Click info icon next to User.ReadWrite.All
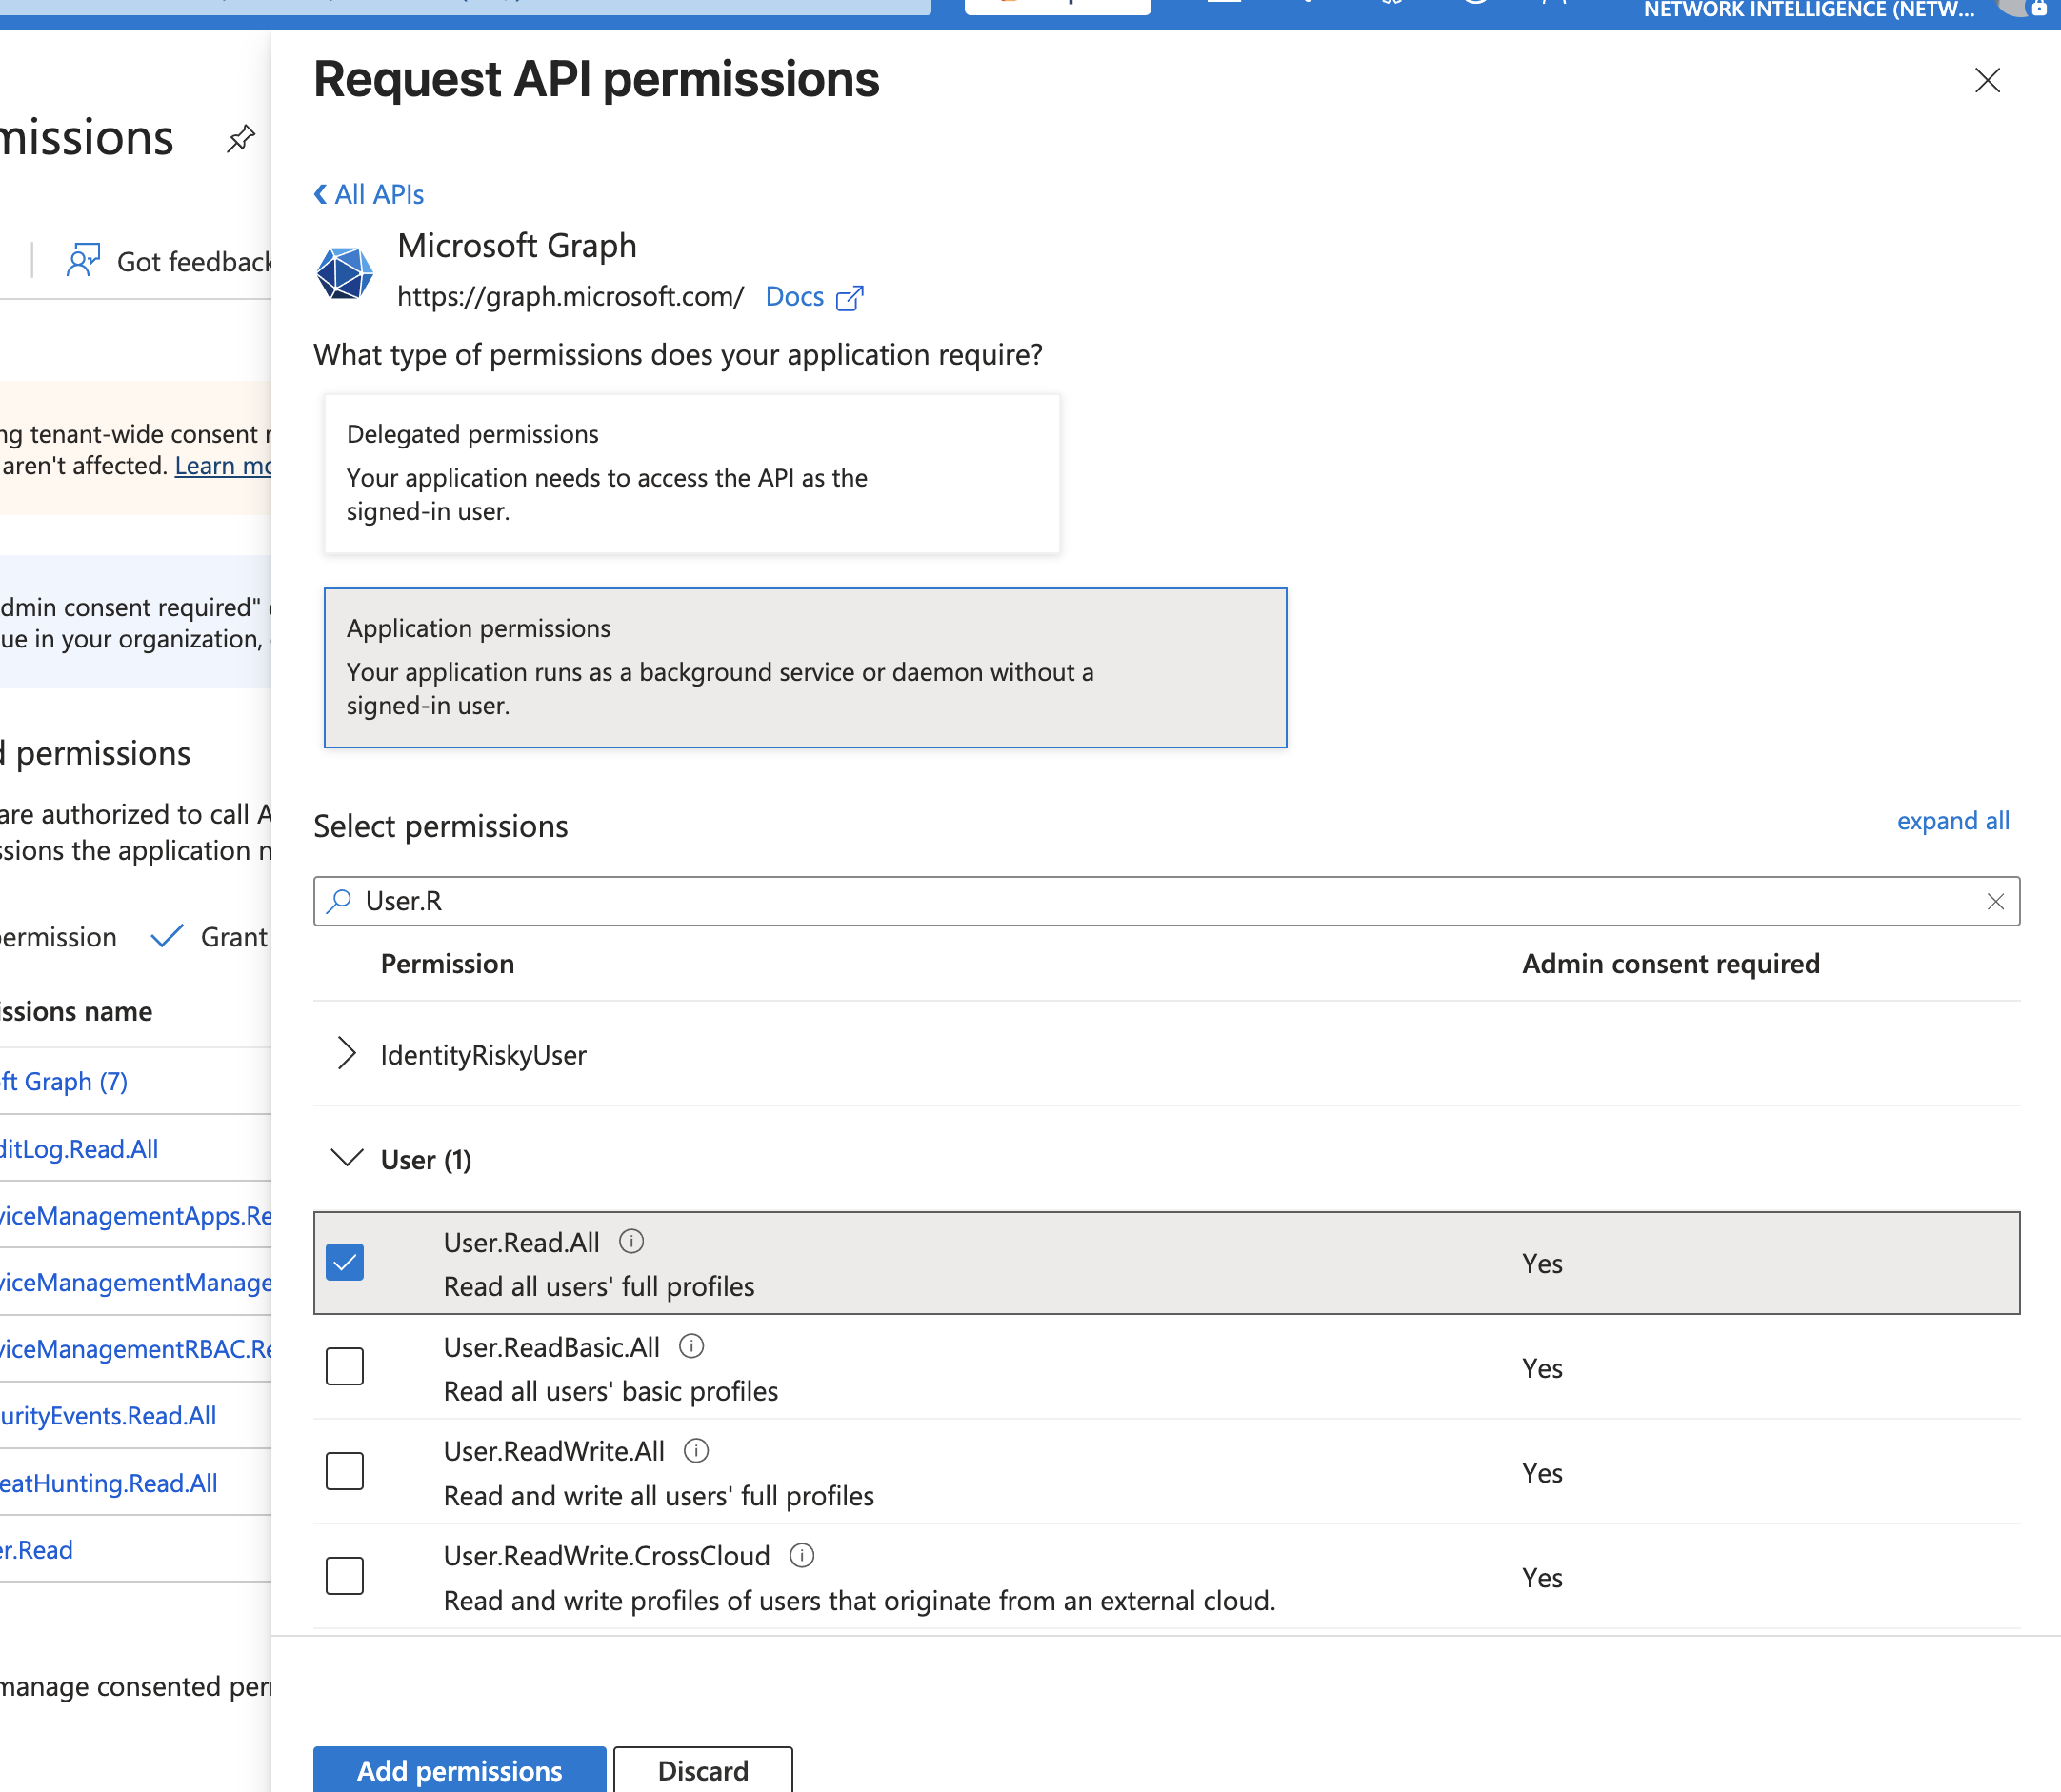This screenshot has width=2061, height=1792. 696,1450
